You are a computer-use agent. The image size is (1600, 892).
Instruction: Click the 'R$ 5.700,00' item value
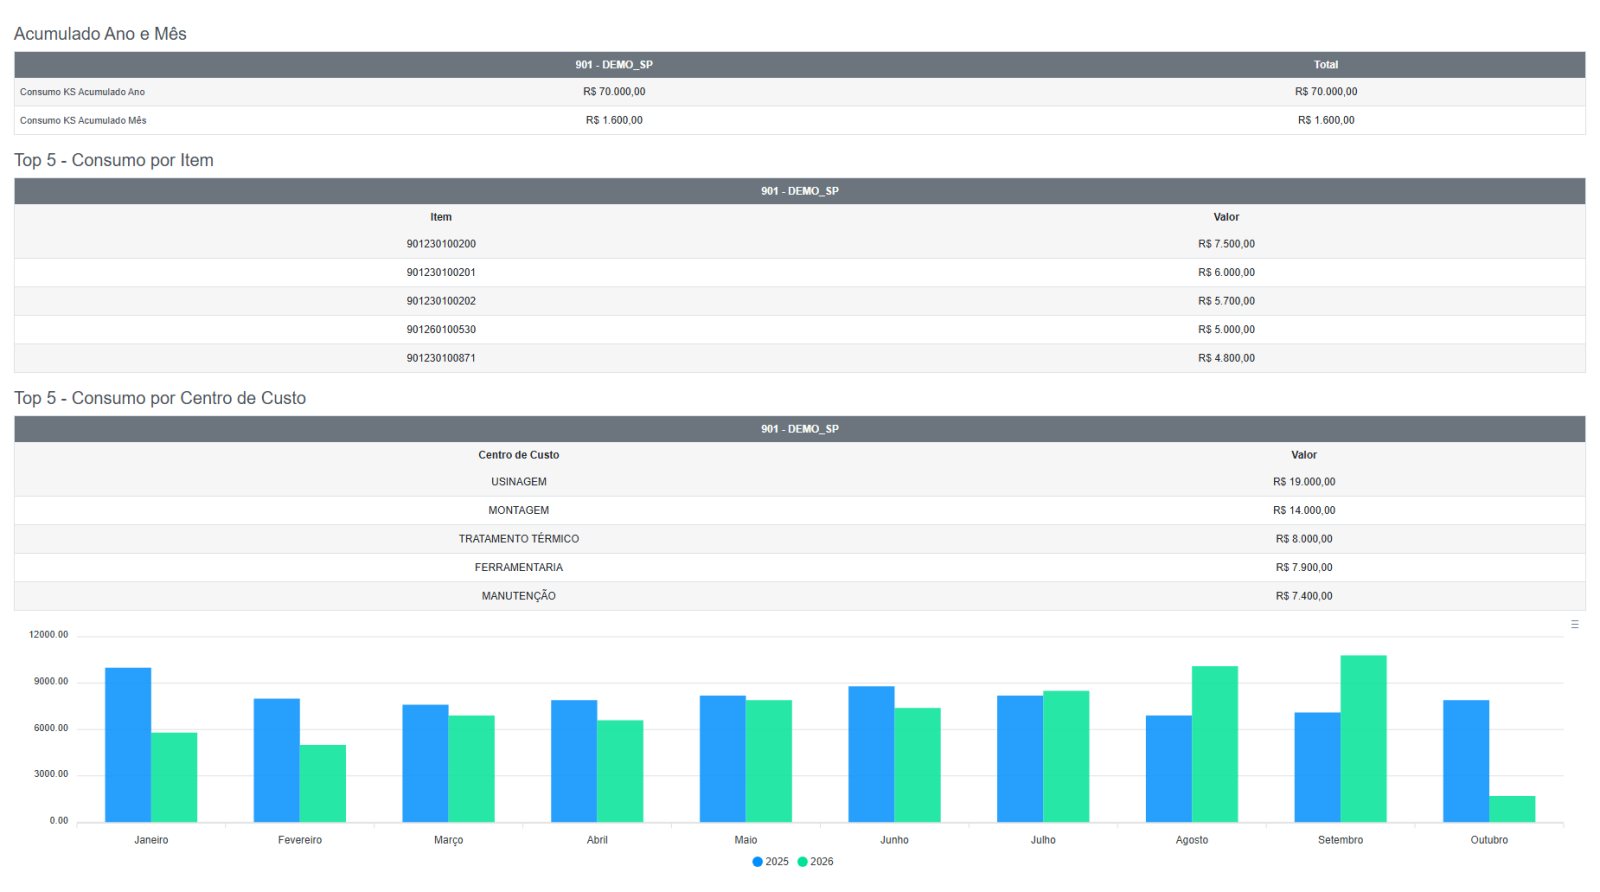pyautogui.click(x=1226, y=301)
